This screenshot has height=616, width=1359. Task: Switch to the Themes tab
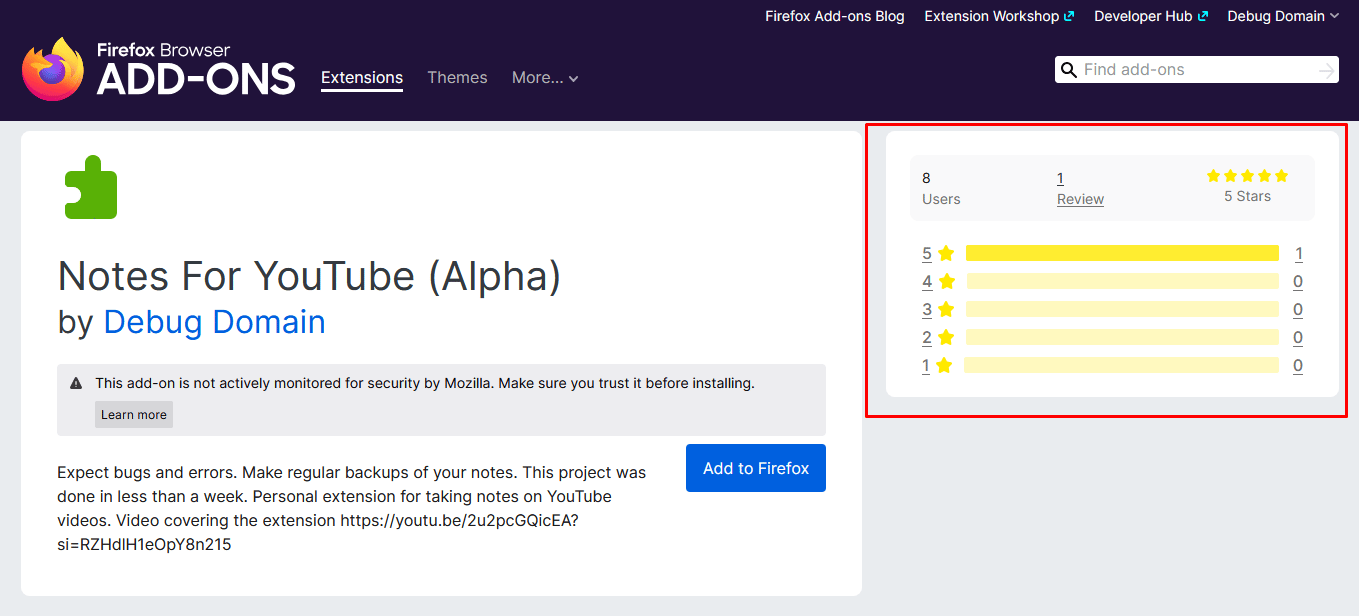[x=457, y=78]
